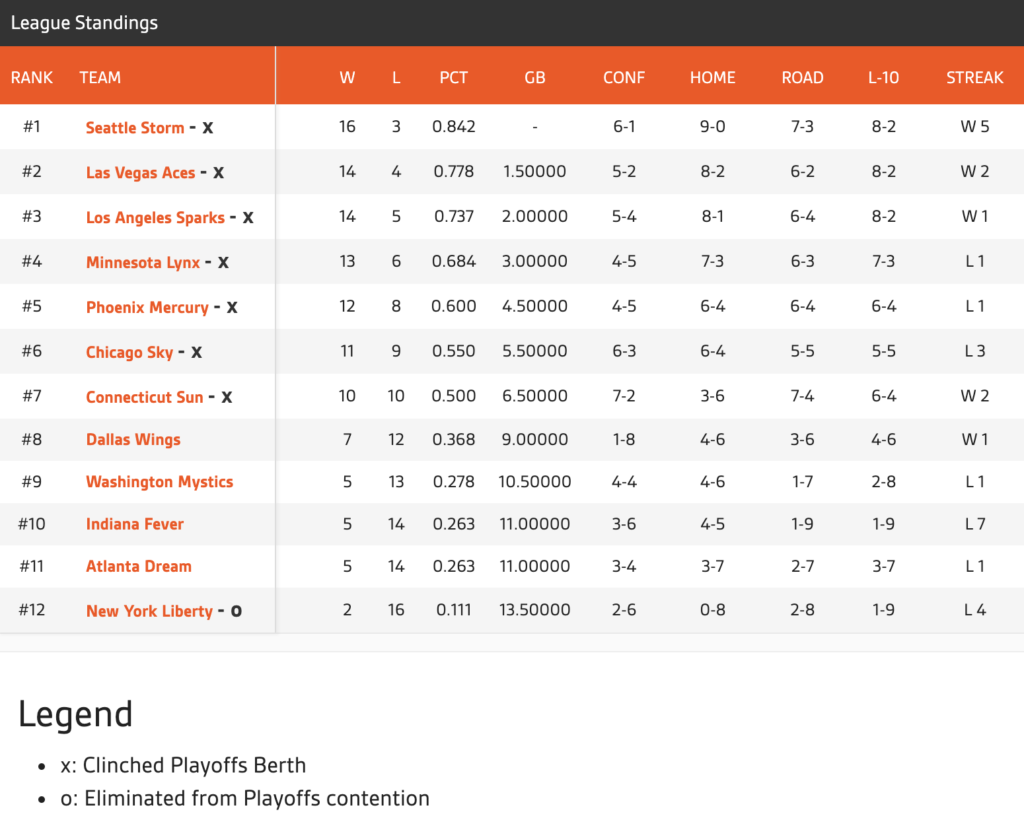Click Connecticut Sun's conference record 7-2

tap(624, 396)
